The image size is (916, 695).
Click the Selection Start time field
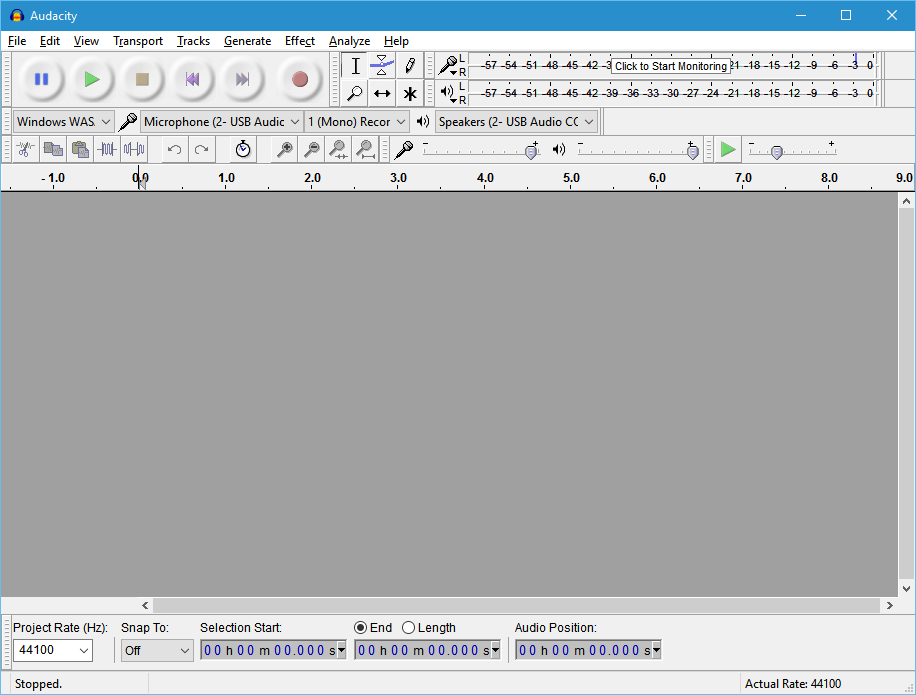click(x=269, y=650)
